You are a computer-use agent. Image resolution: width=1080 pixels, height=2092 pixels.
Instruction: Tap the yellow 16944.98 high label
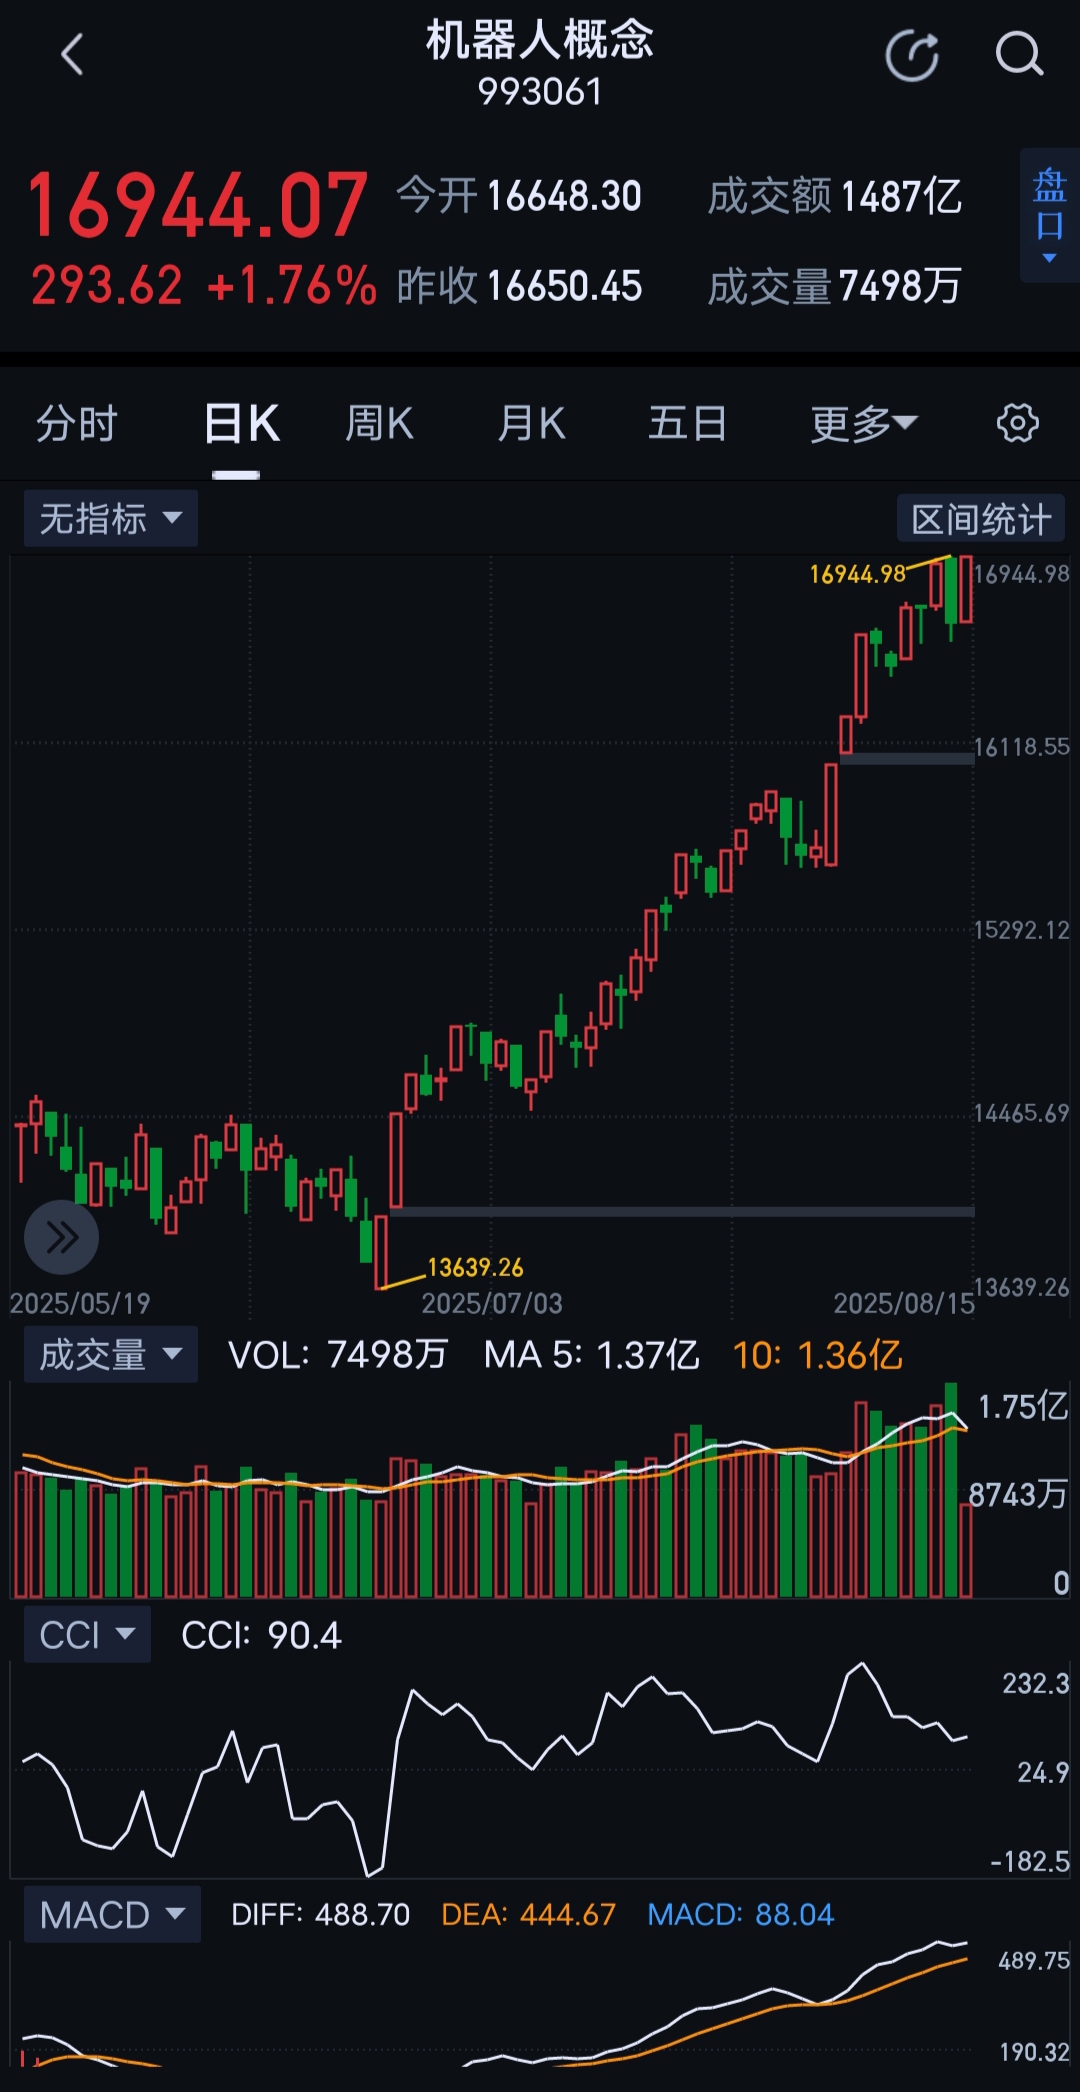click(857, 574)
